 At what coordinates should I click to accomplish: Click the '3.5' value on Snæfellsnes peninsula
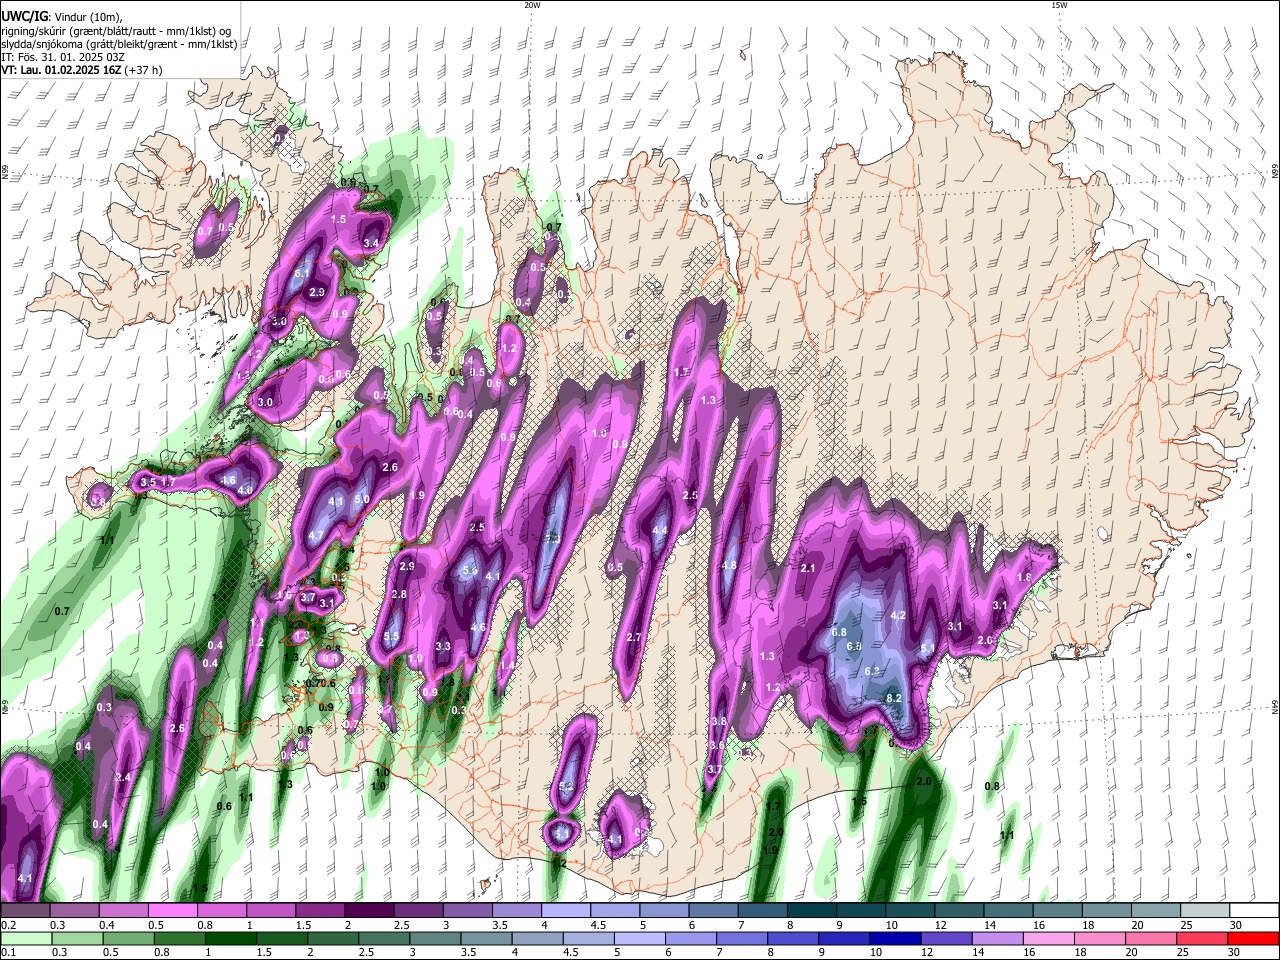coord(147,482)
